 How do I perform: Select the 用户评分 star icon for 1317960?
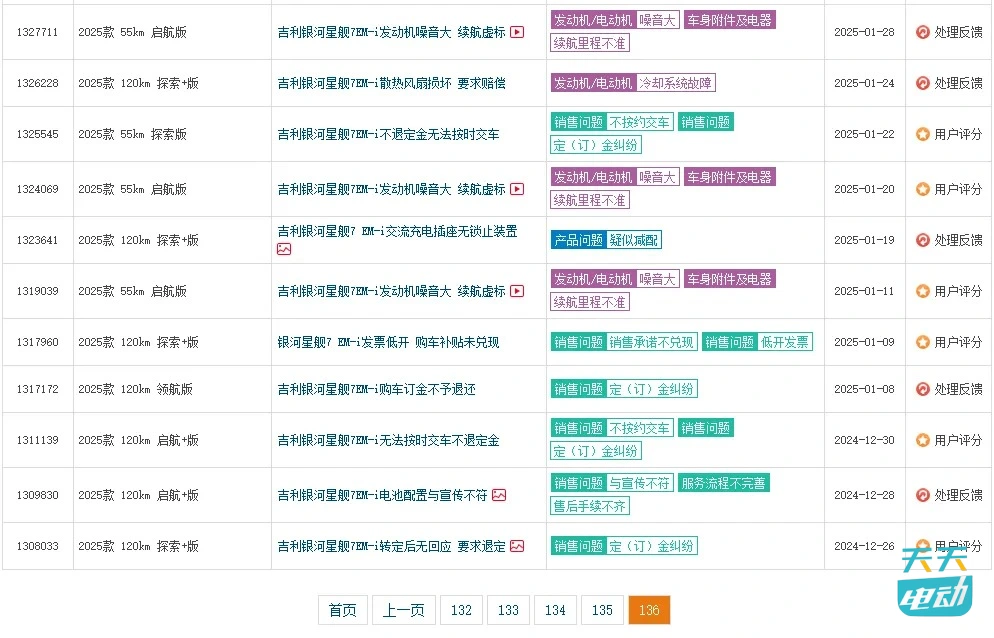tap(922, 342)
